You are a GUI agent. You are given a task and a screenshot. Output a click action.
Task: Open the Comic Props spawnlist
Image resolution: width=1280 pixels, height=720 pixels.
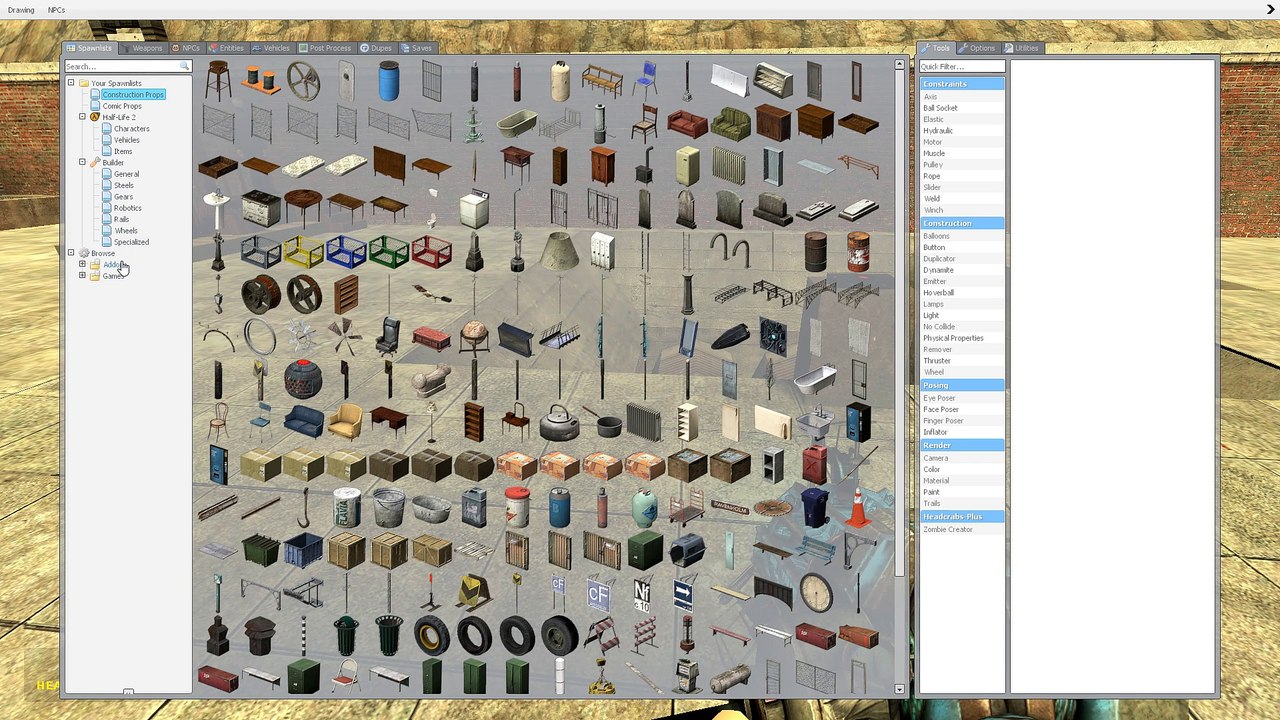(x=122, y=106)
